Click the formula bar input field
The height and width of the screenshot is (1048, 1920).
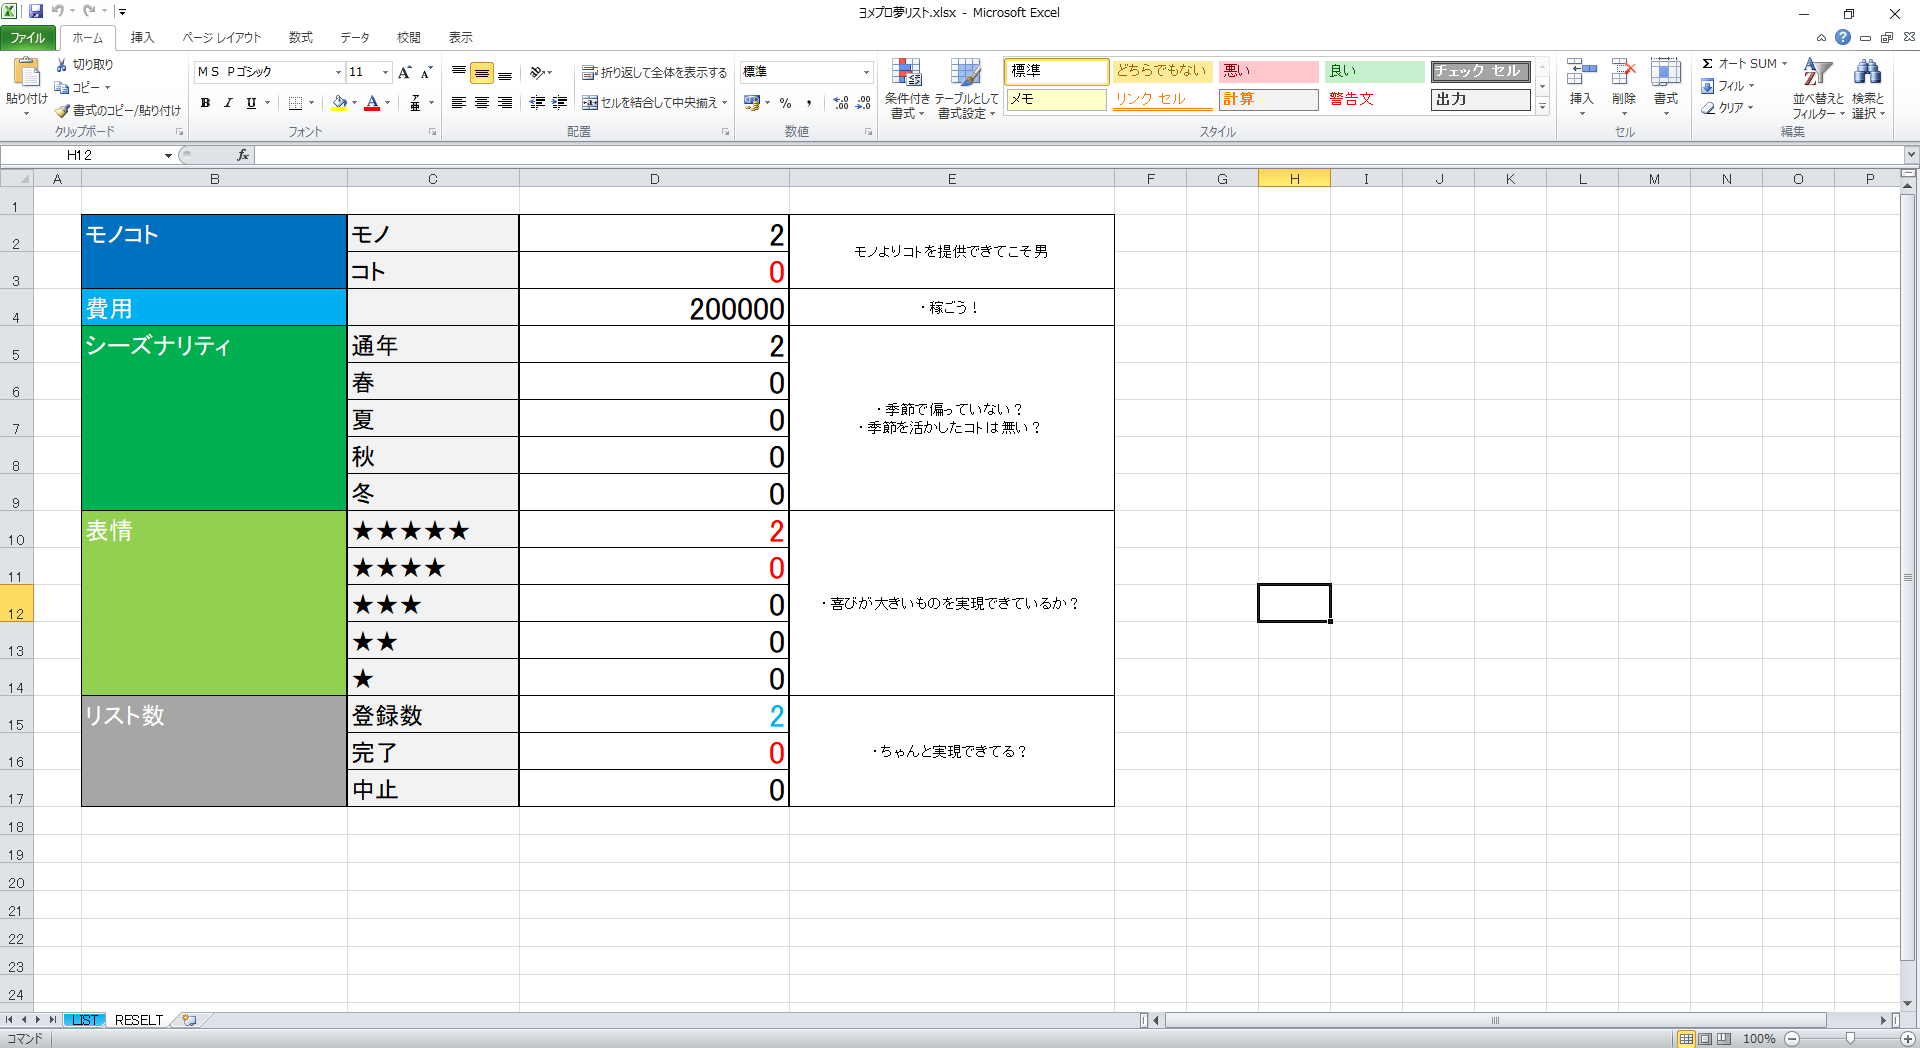(x=1080, y=155)
